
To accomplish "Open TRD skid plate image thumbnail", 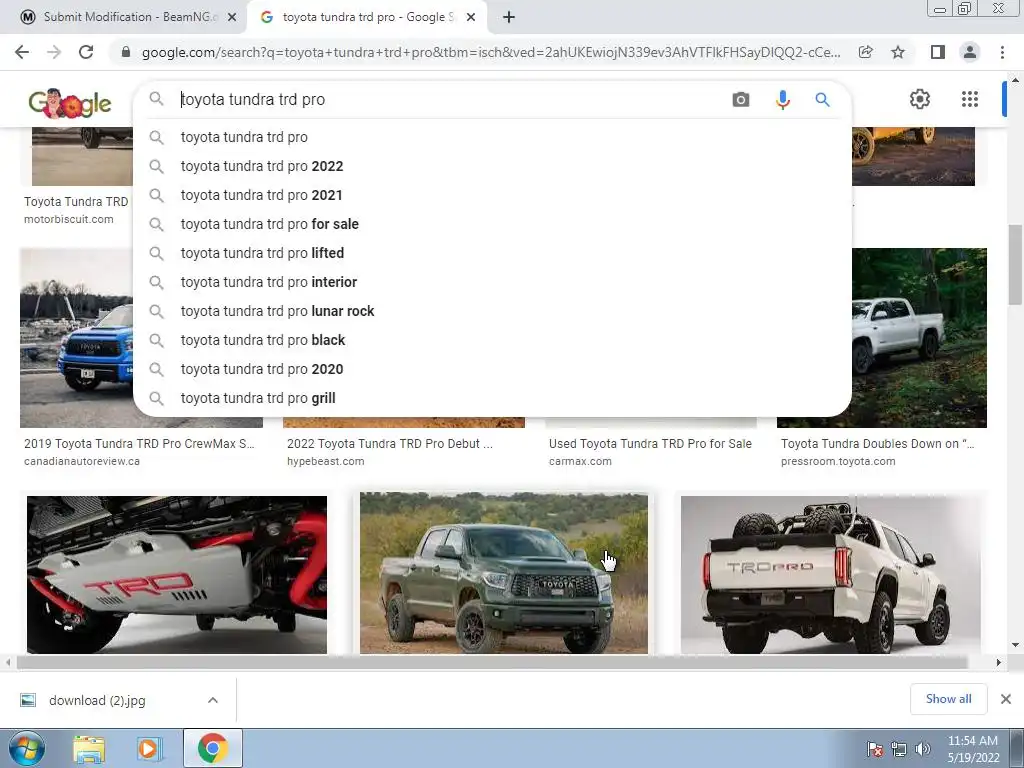I will (x=177, y=575).
